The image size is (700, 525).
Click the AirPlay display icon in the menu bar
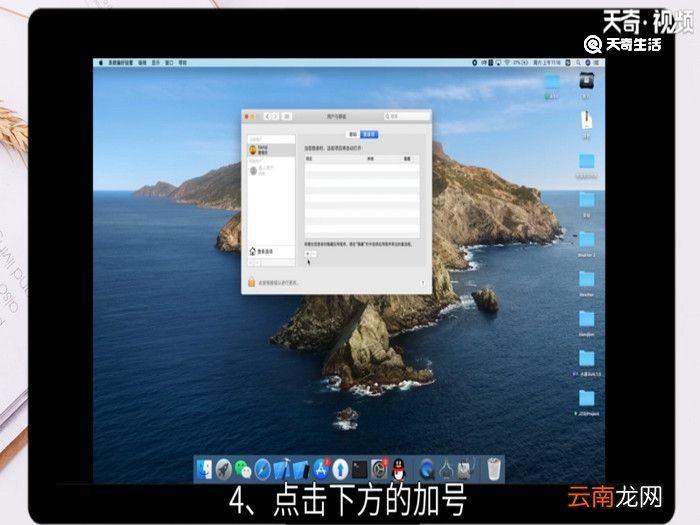point(498,63)
